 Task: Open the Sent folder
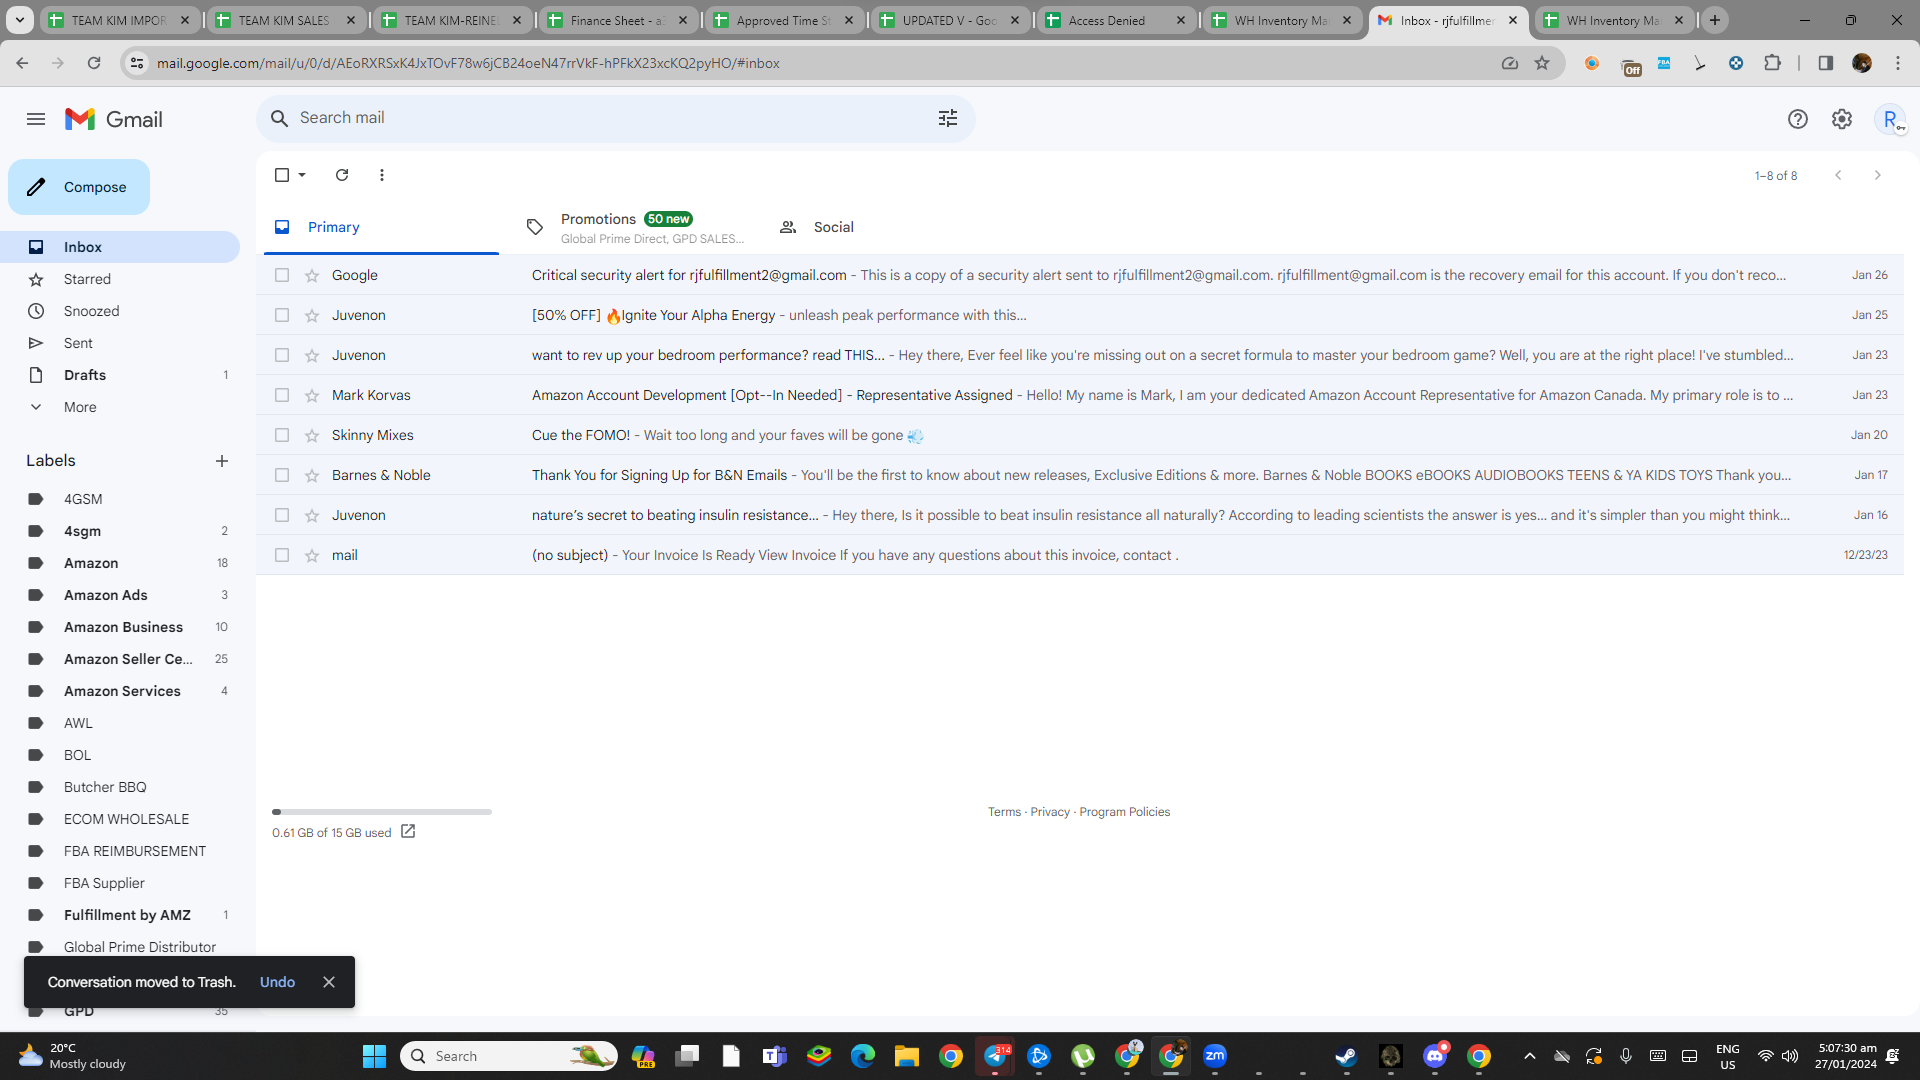[120, 343]
